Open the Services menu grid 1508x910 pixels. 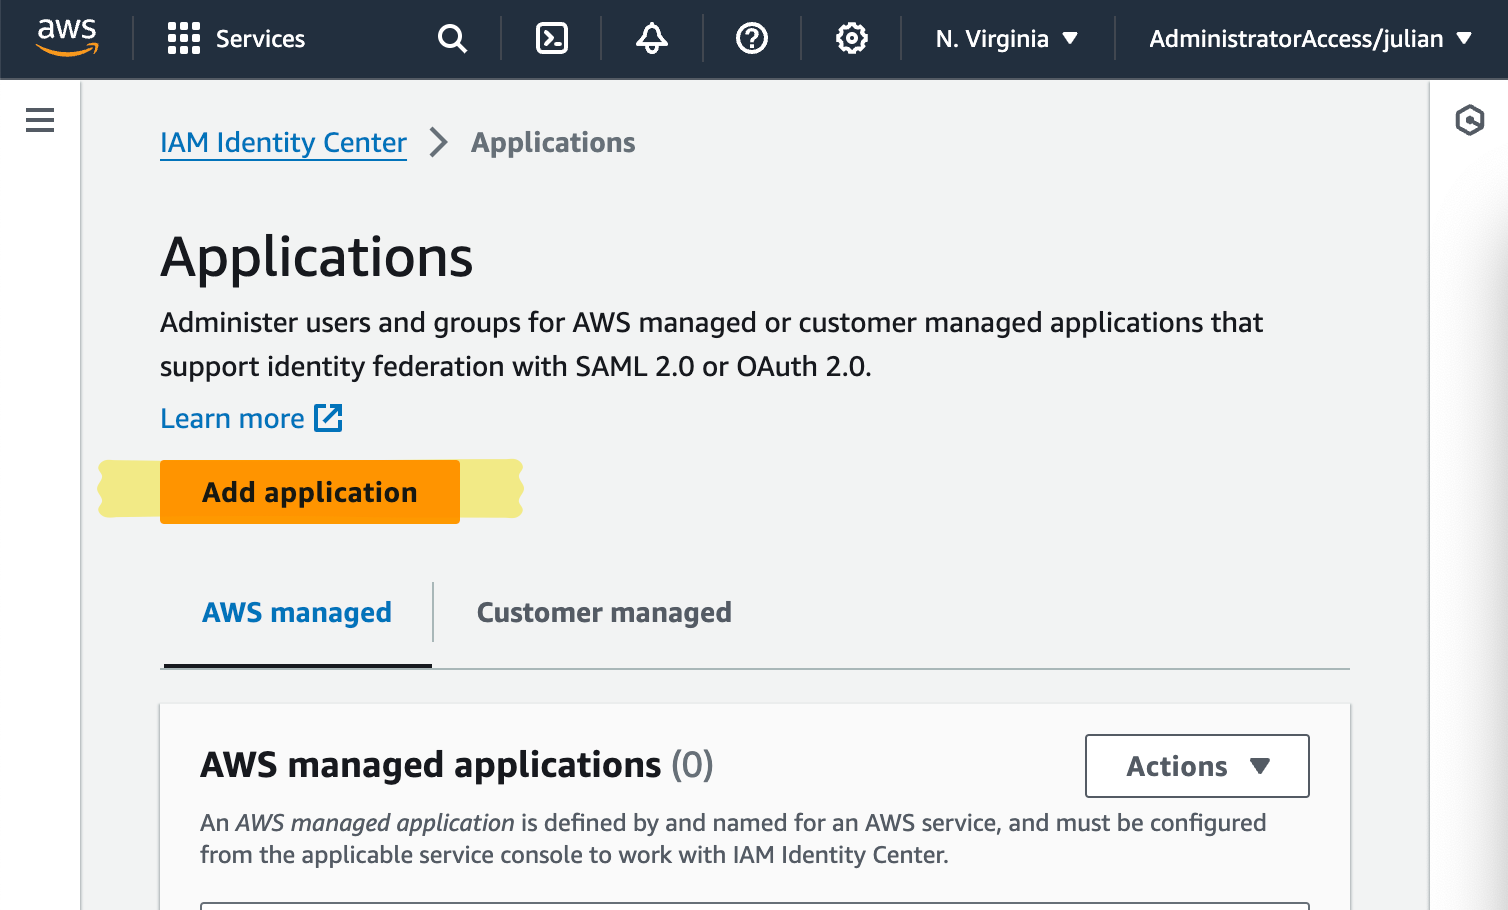click(x=235, y=38)
